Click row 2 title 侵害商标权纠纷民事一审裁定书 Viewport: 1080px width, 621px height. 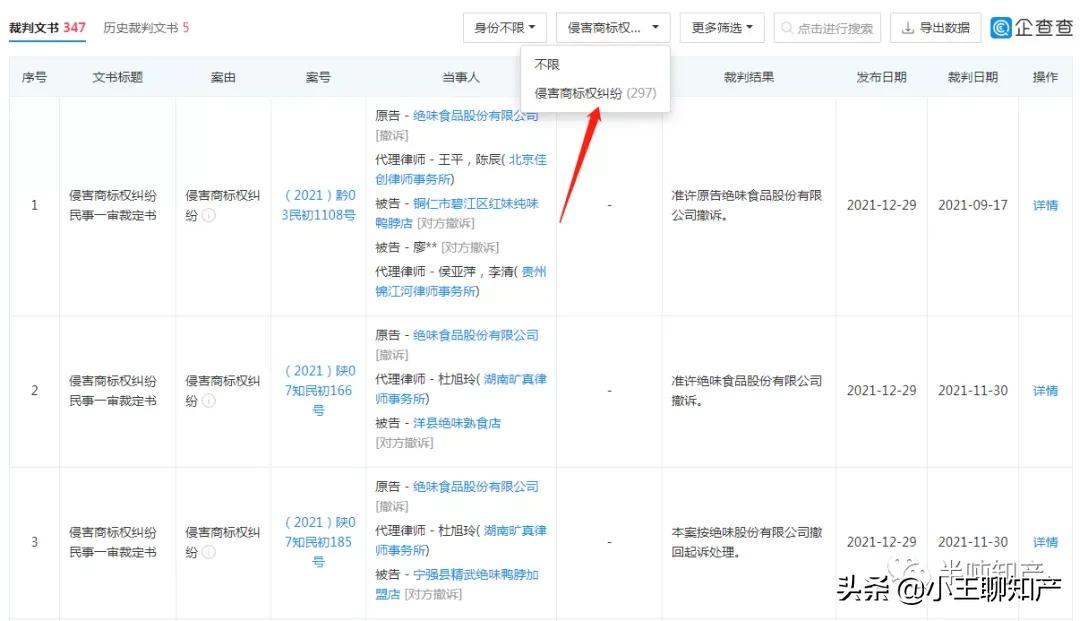[113, 390]
